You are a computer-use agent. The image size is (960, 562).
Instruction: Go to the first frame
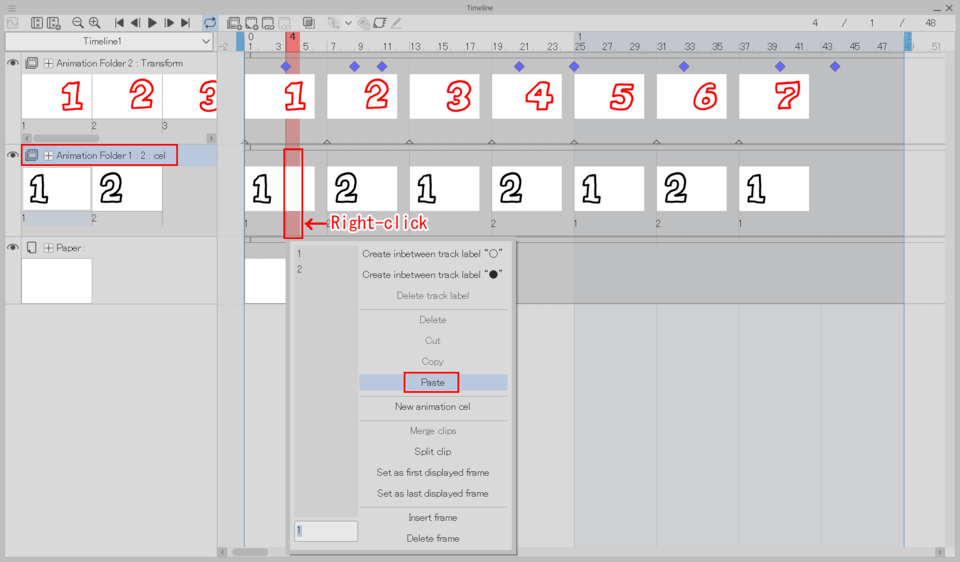coord(119,23)
